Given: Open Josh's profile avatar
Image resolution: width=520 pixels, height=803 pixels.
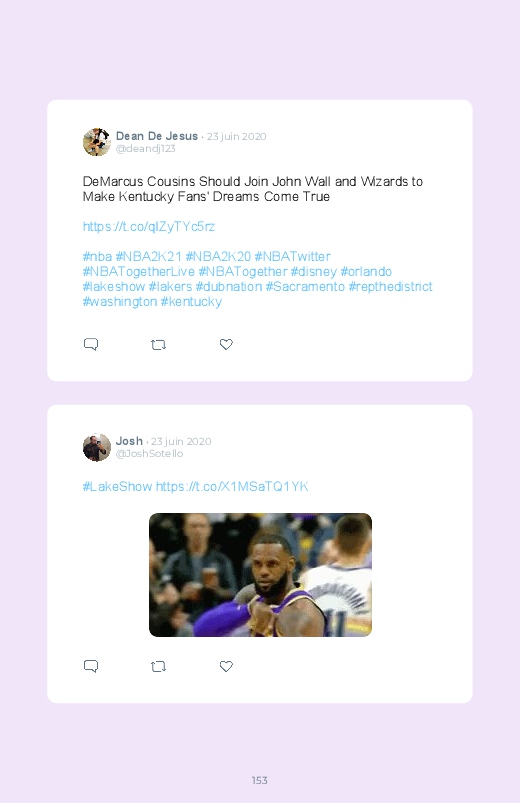Looking at the screenshot, I should point(97,447).
